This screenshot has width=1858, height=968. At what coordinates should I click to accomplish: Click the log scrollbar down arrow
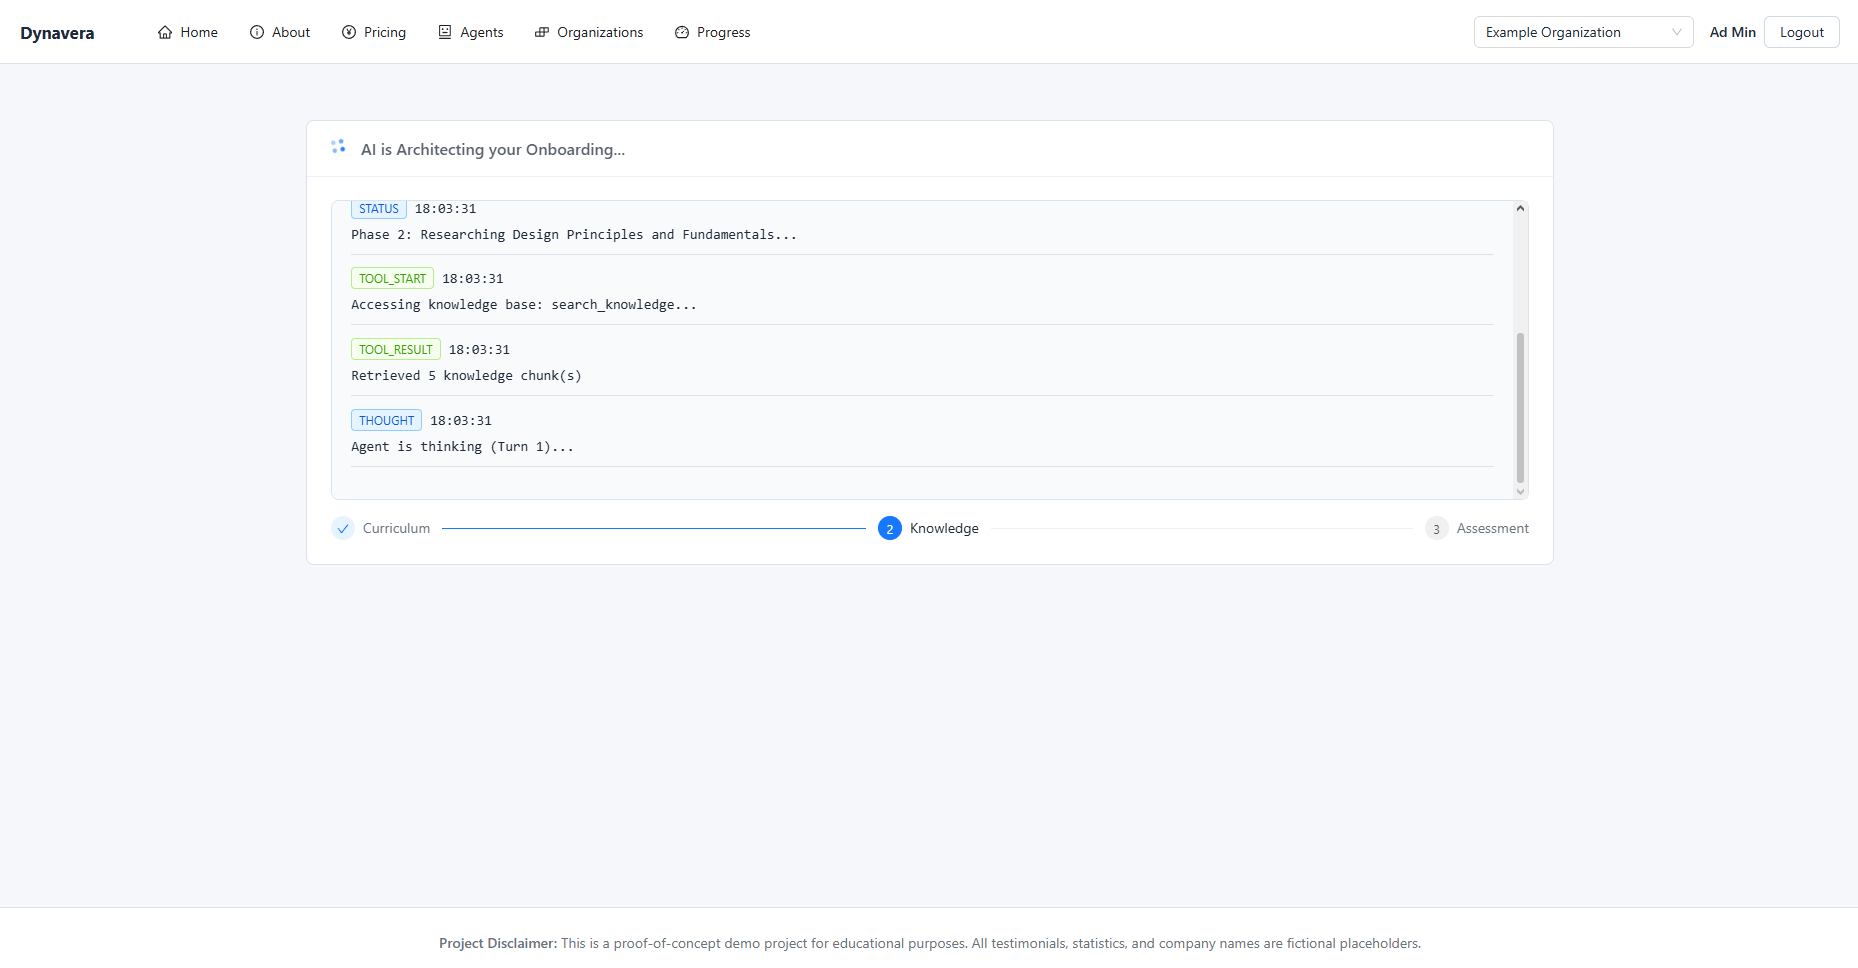coord(1520,491)
